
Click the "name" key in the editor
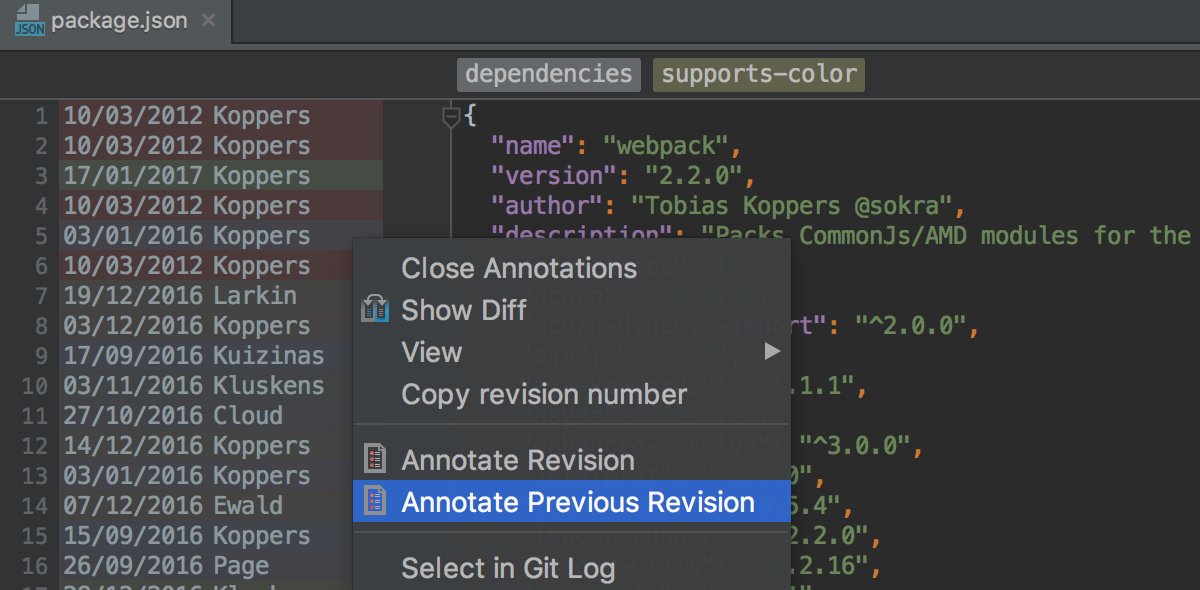coord(533,147)
